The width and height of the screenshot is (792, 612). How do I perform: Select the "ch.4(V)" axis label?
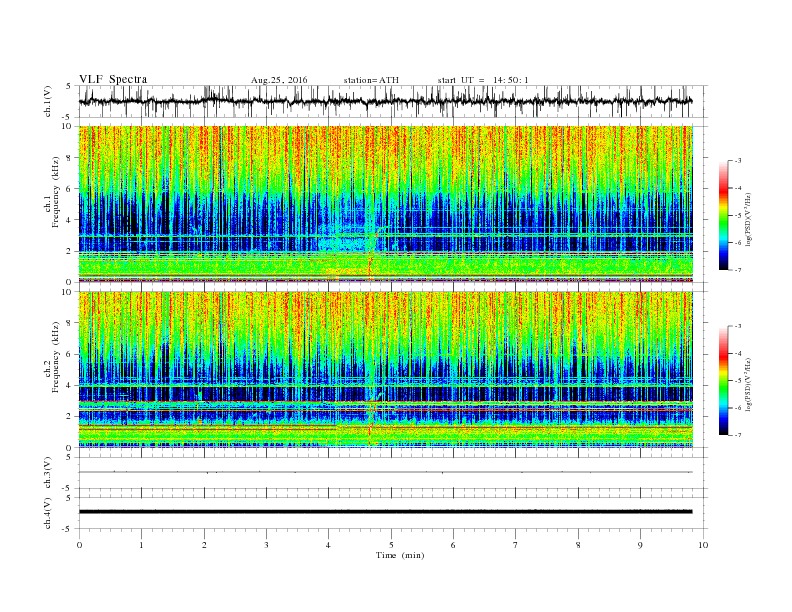click(48, 513)
